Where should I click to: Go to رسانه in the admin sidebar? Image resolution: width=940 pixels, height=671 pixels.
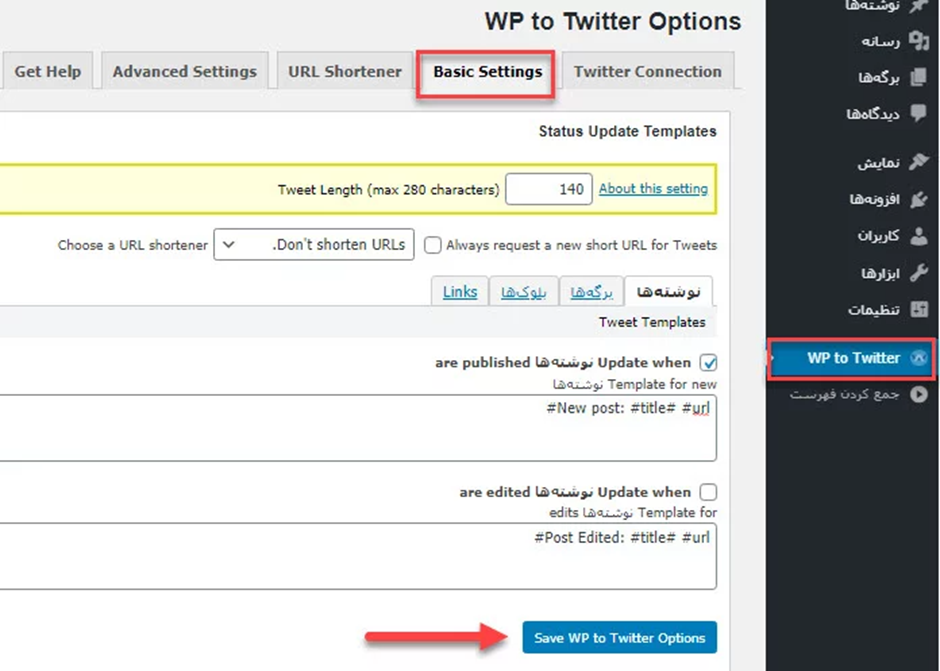(x=881, y=41)
